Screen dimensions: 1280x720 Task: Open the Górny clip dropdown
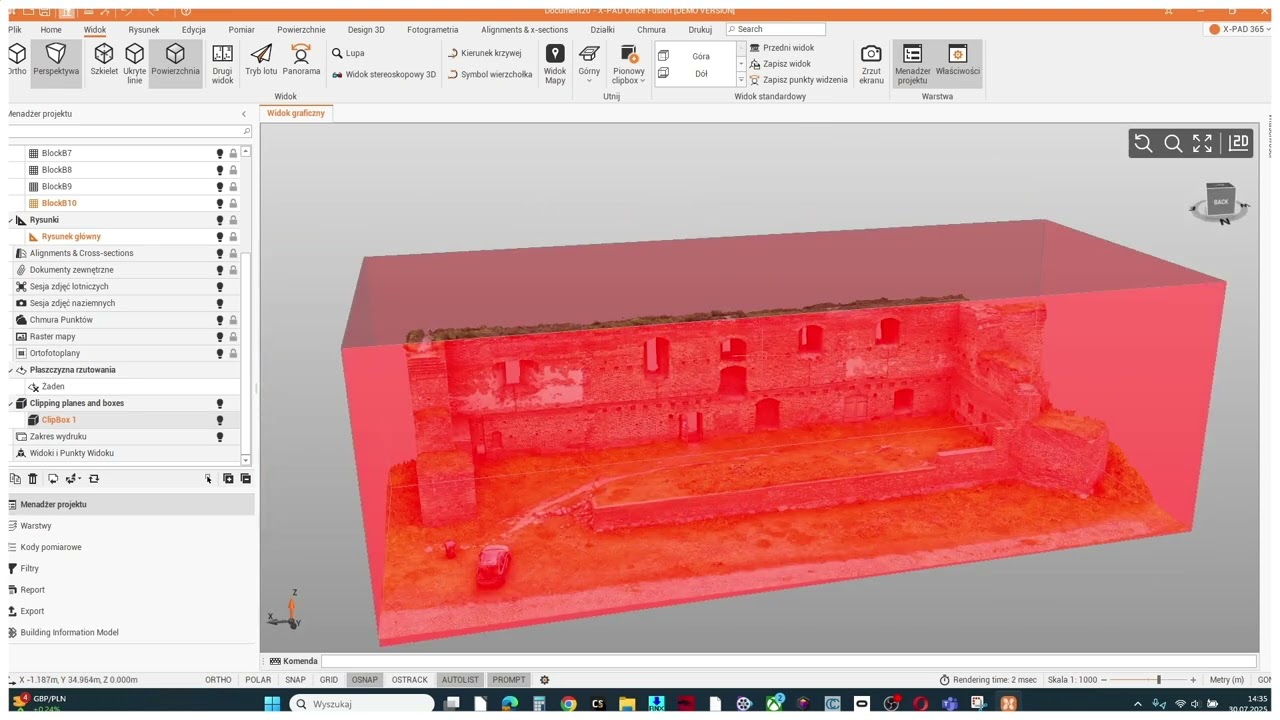click(589, 63)
